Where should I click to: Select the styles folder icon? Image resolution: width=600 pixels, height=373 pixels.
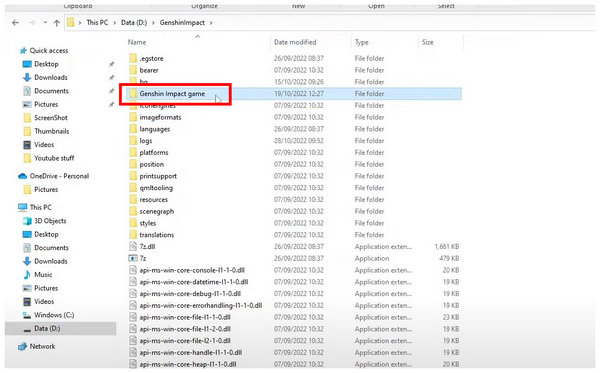click(133, 223)
